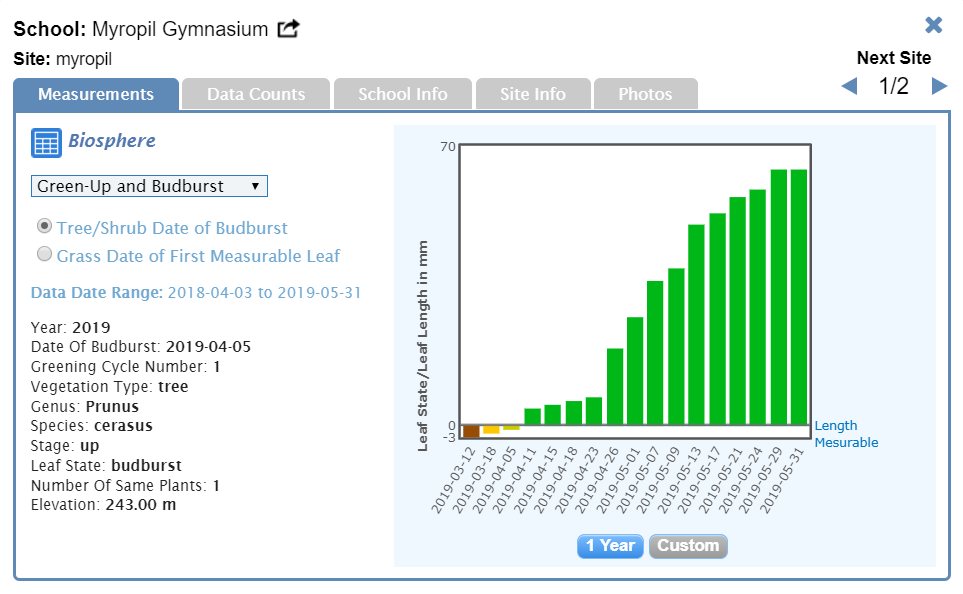The width and height of the screenshot is (963, 594).
Task: Go to next site using right arrow
Action: [x=939, y=87]
